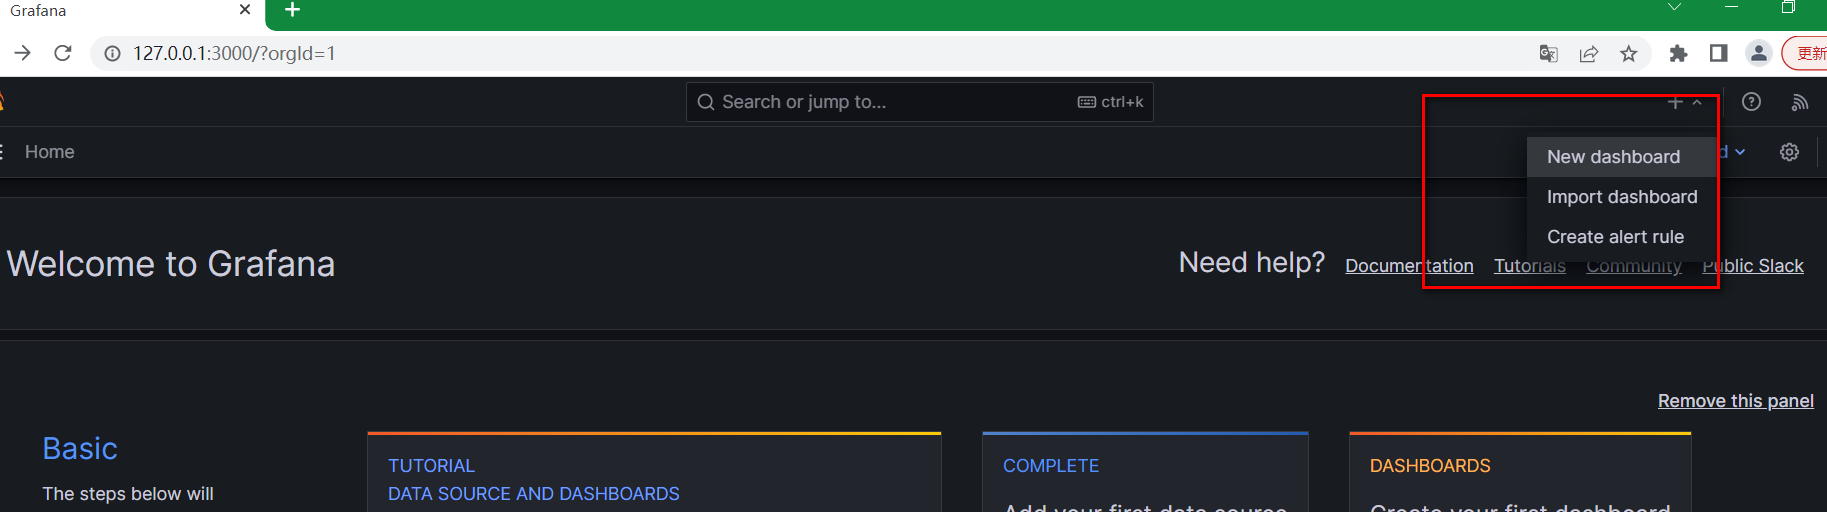Open the Tutorials link
This screenshot has width=1827, height=512.
pos(1530,266)
